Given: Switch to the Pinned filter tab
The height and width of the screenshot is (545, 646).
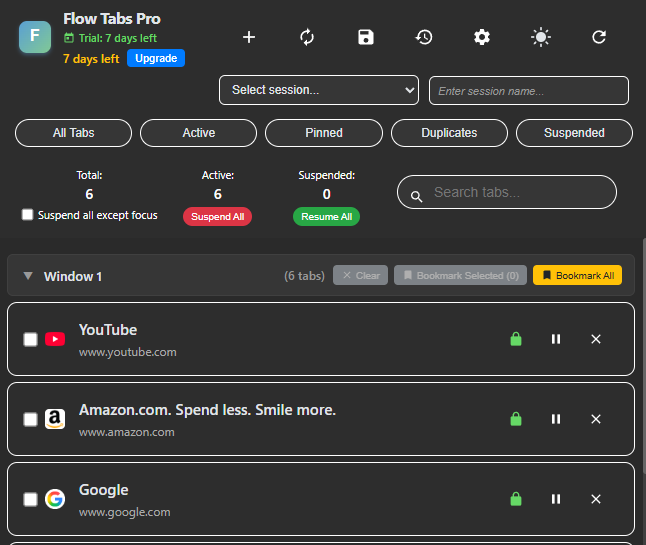Looking at the screenshot, I should (x=324, y=133).
